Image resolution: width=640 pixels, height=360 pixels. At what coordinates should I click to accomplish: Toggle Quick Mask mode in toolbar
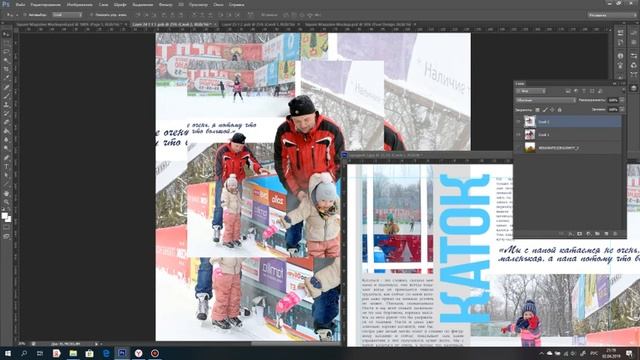[7, 228]
